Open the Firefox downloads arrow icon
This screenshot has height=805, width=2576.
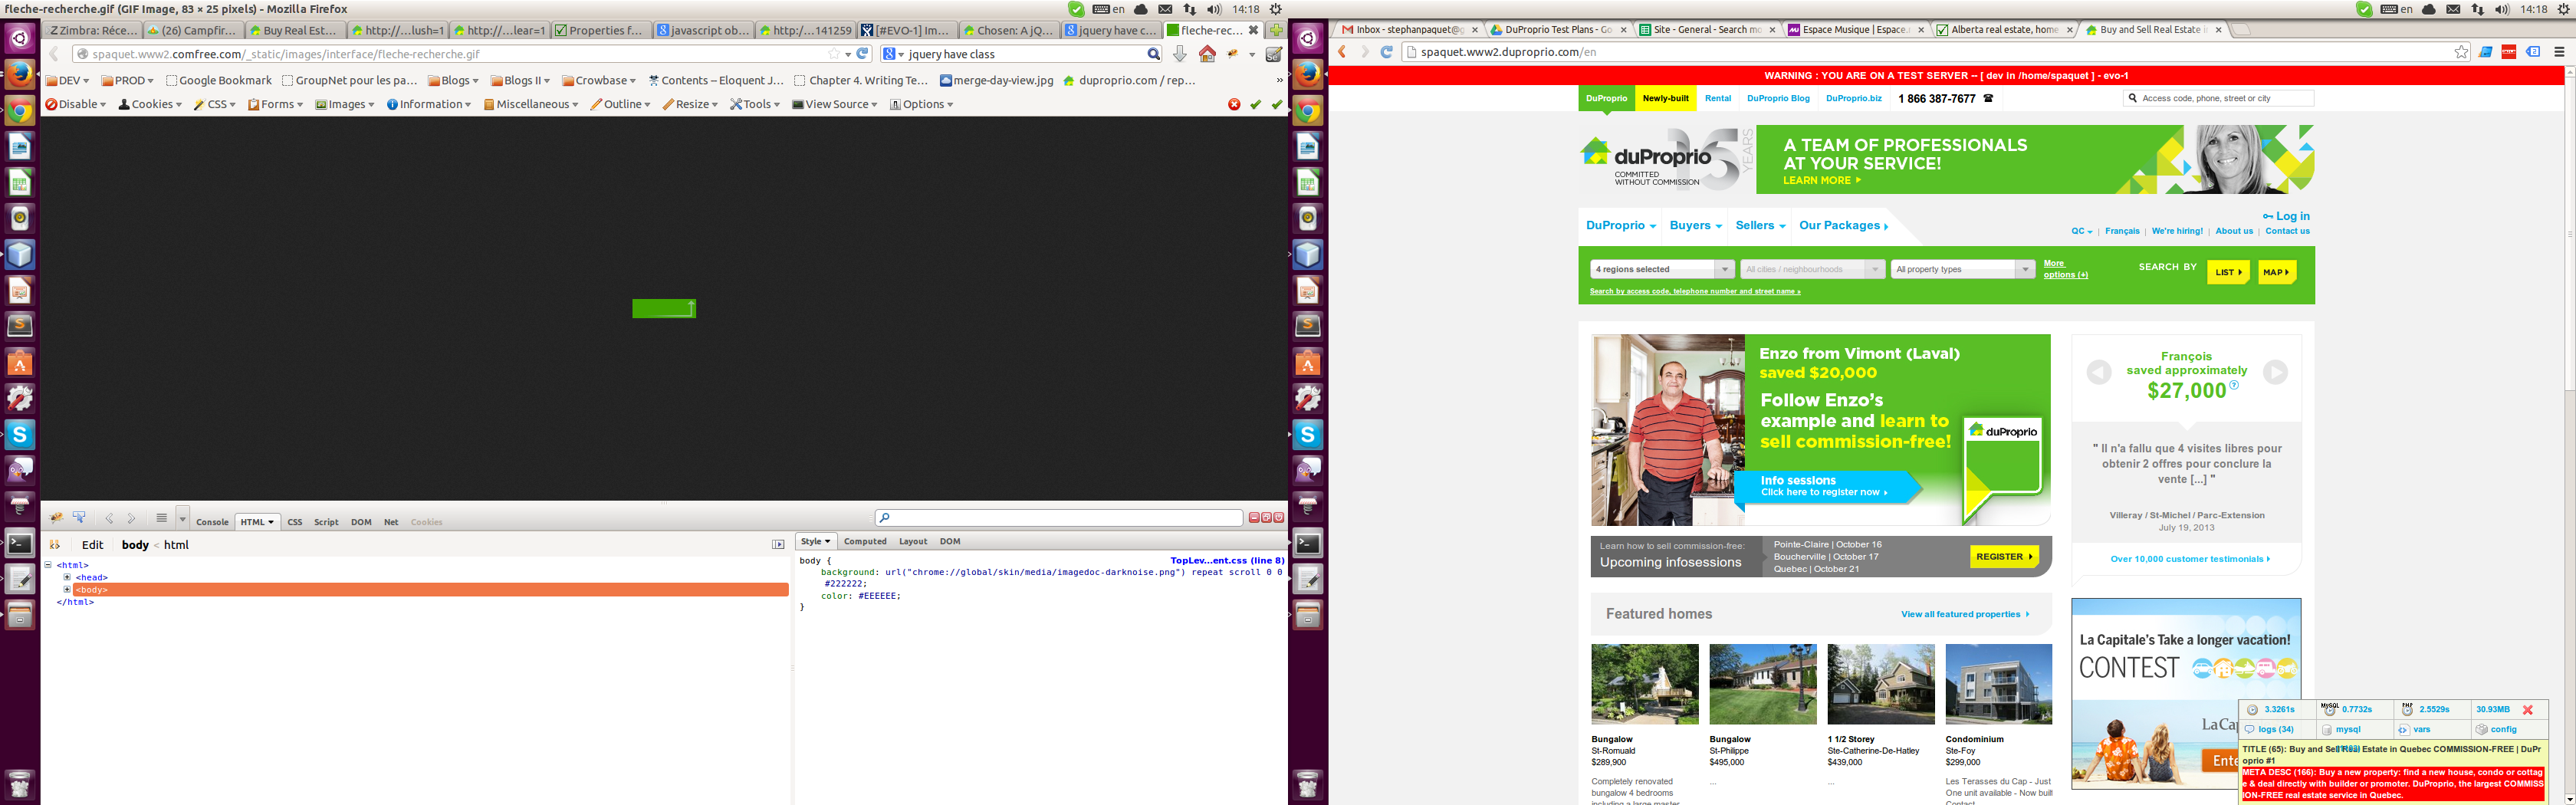pyautogui.click(x=1180, y=54)
